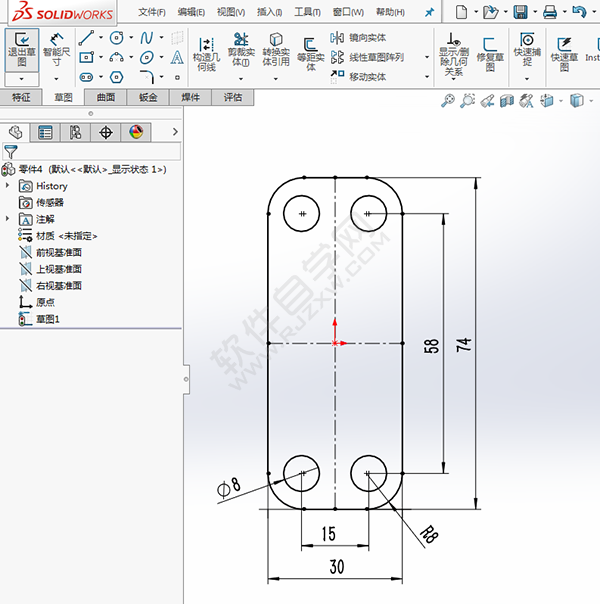Open Trim Entities dropdown arrow

pos(241,79)
